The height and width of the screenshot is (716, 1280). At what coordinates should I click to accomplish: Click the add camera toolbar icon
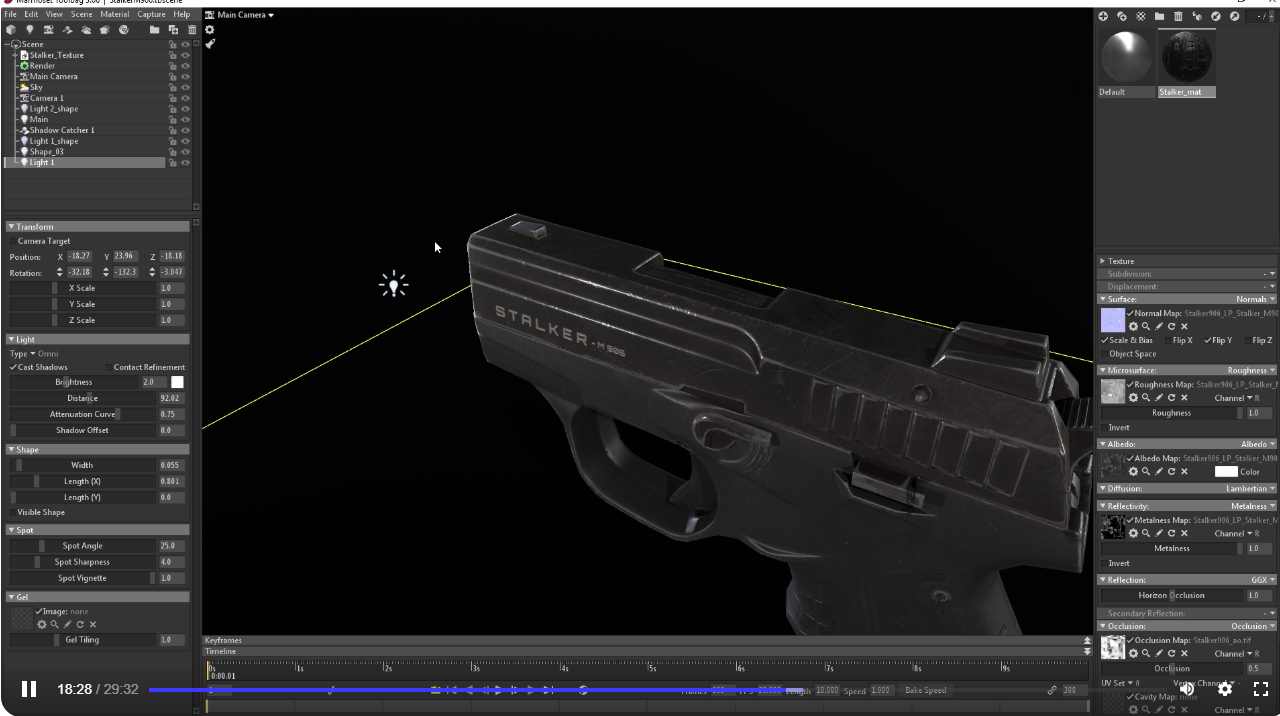[x=48, y=30]
